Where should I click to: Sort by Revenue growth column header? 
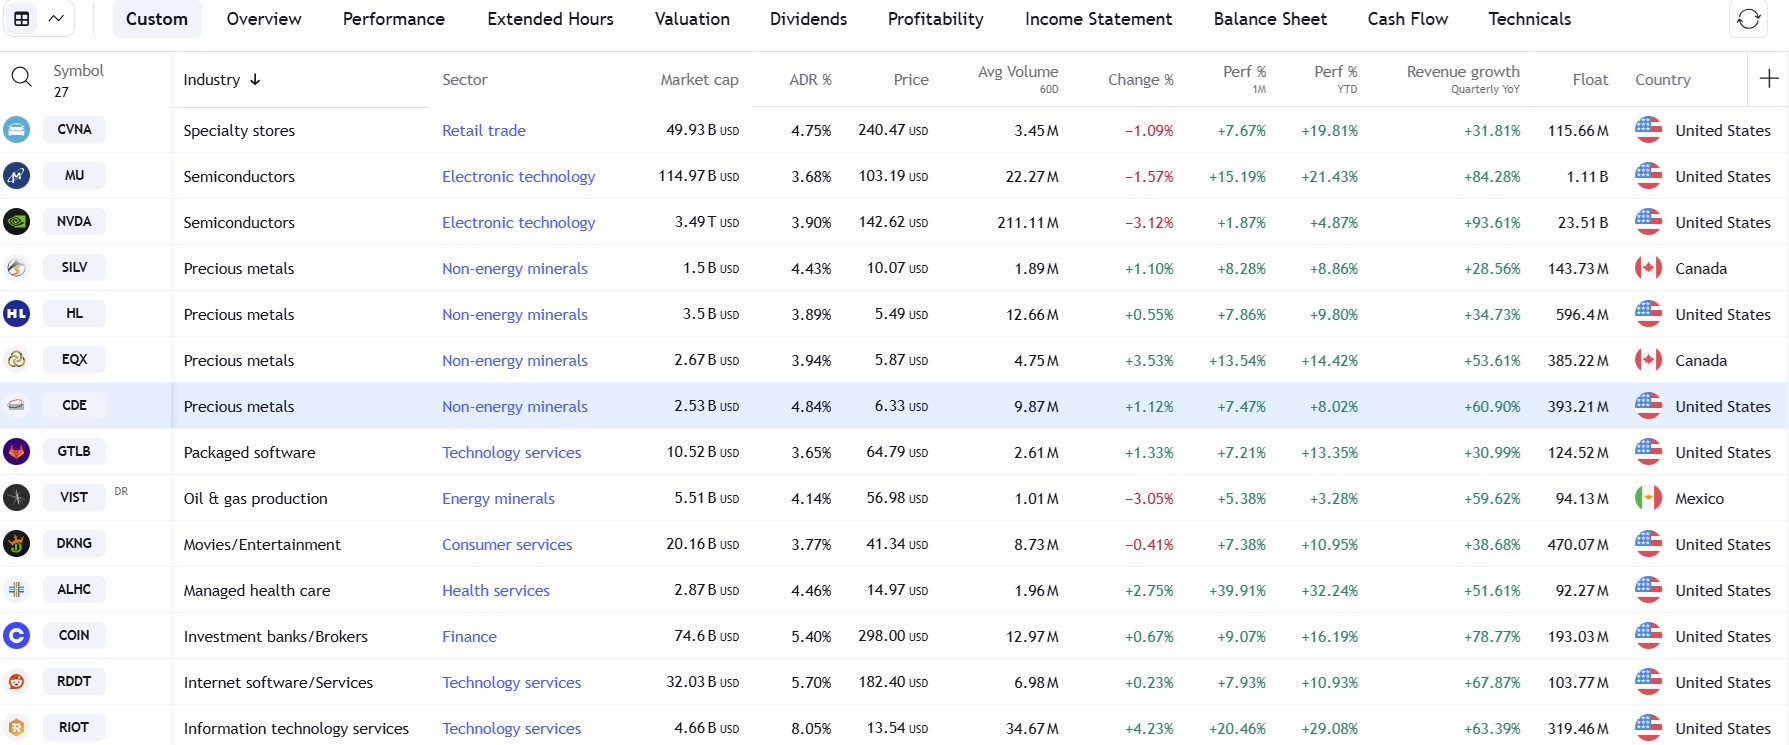[1463, 79]
